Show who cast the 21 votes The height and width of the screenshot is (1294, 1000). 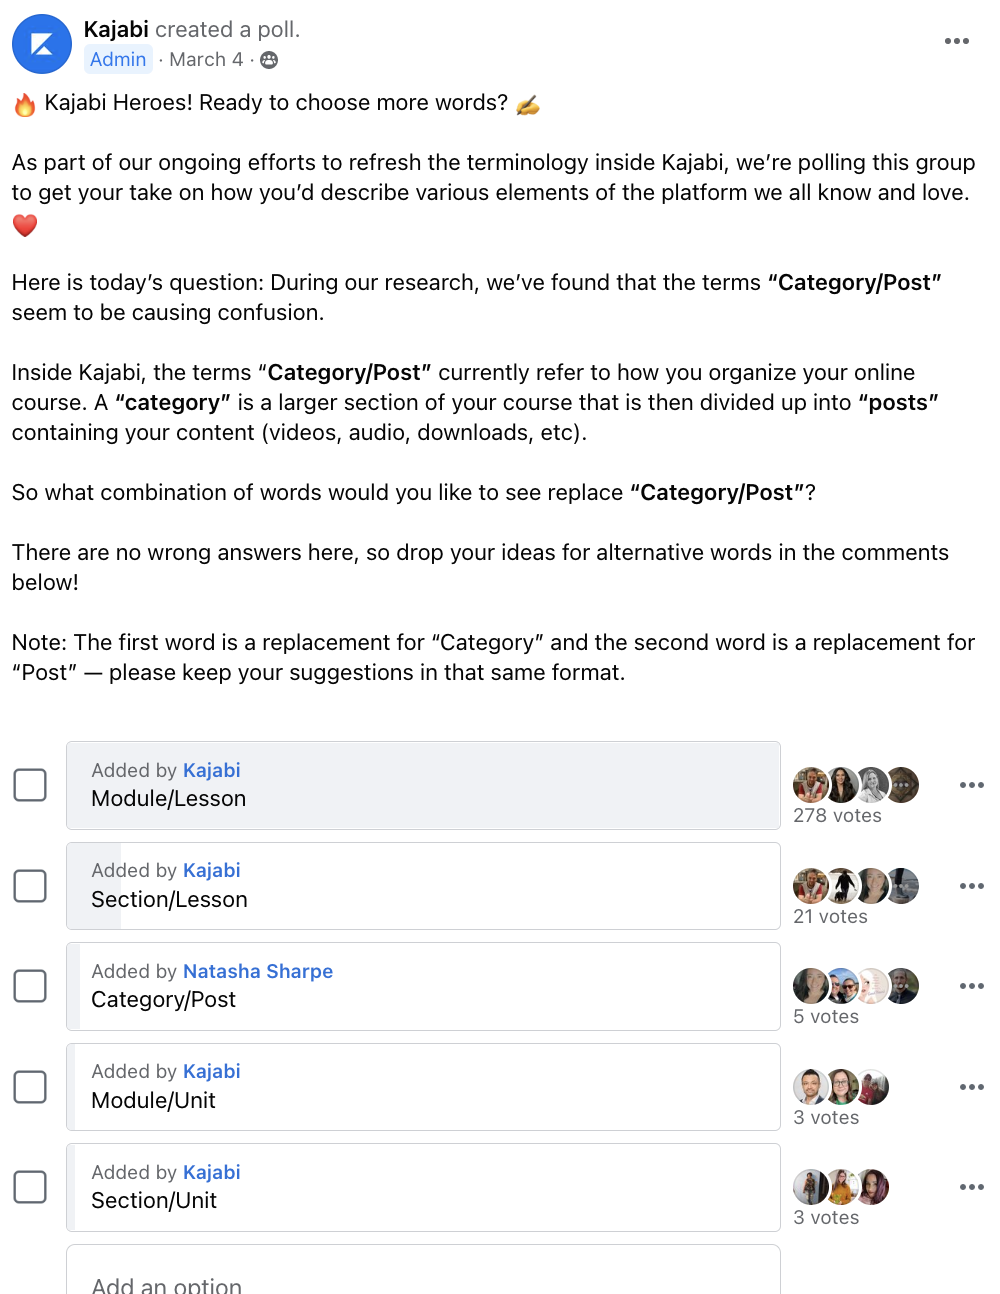click(830, 917)
